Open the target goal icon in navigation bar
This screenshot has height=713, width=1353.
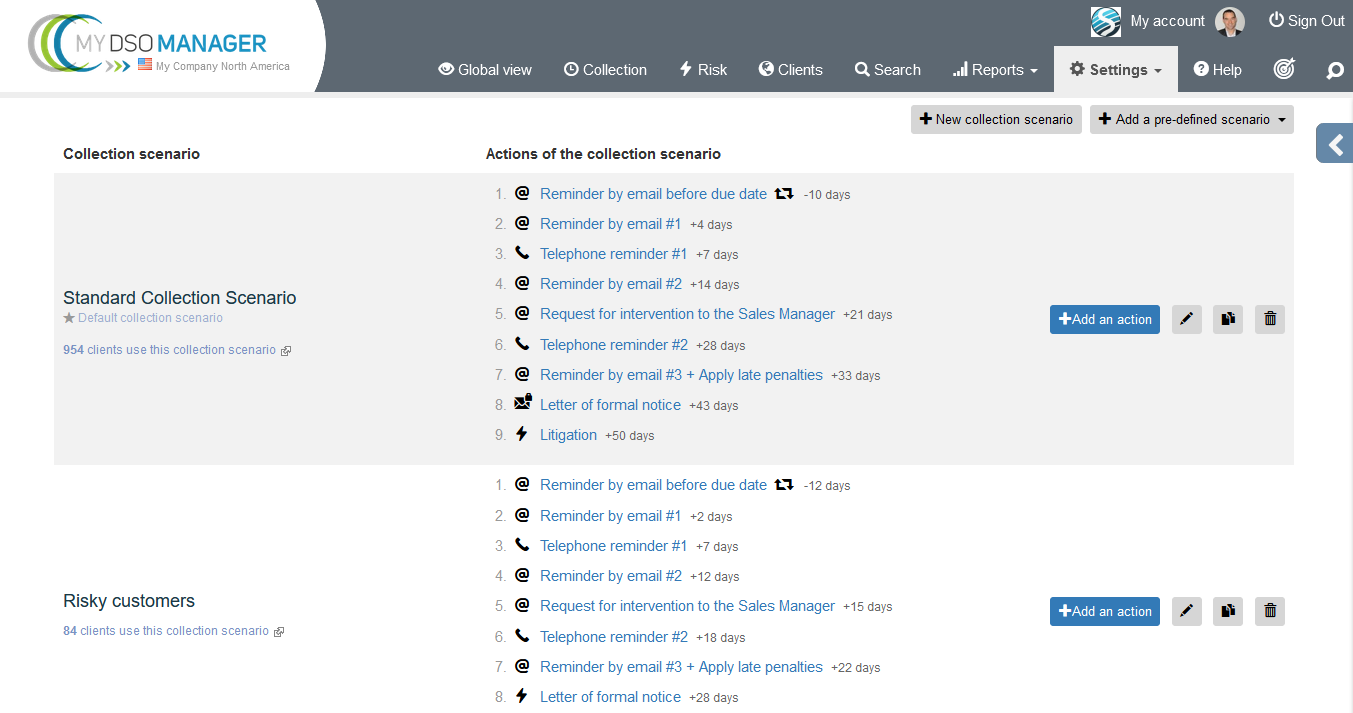click(x=1284, y=69)
